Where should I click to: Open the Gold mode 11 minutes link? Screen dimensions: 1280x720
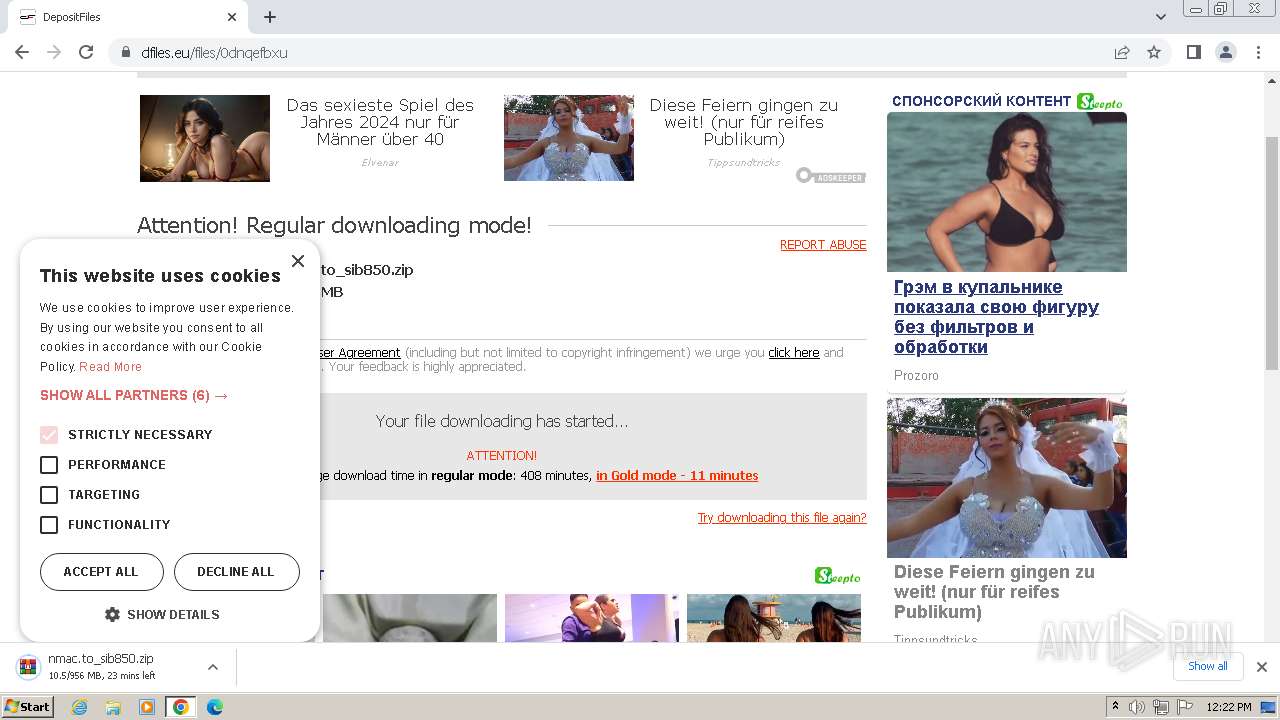pos(677,476)
